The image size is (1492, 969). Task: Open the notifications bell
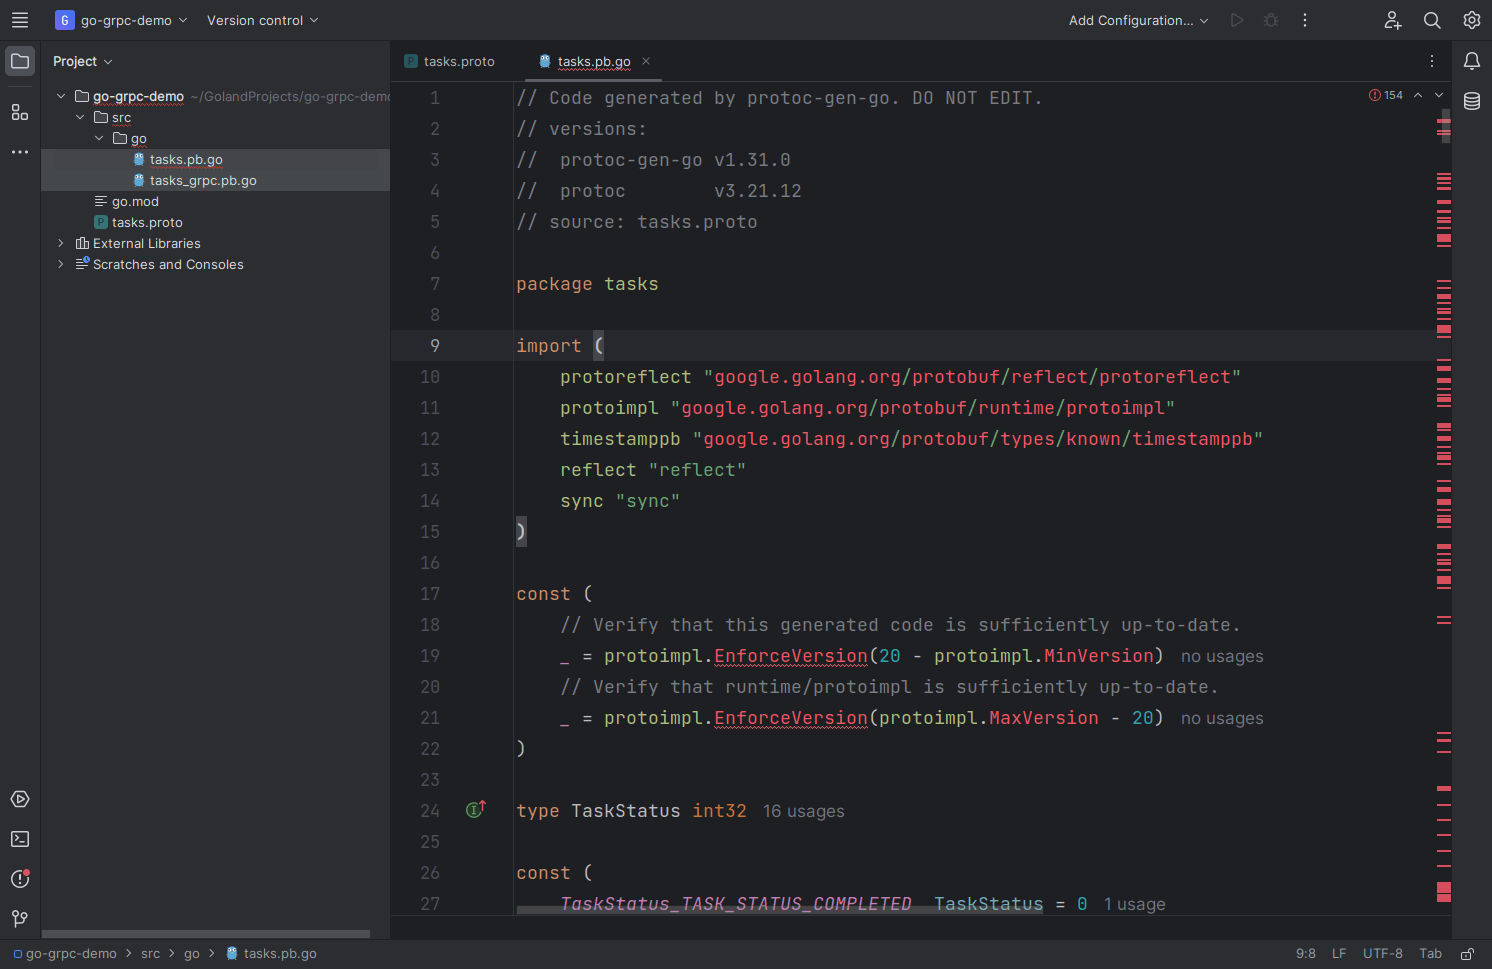(1472, 61)
